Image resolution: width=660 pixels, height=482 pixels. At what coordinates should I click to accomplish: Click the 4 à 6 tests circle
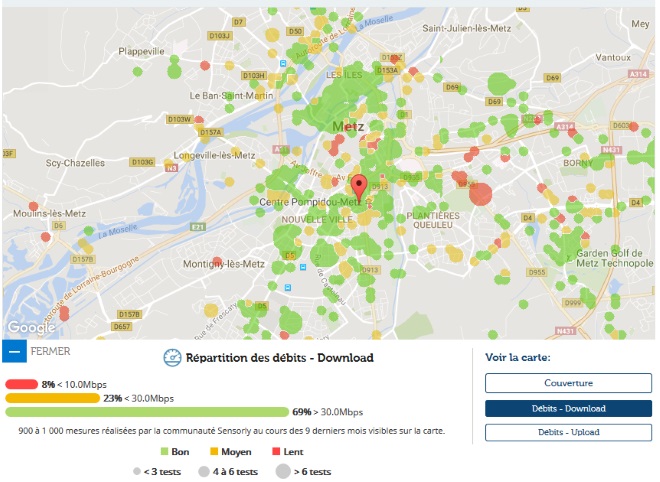click(203, 472)
